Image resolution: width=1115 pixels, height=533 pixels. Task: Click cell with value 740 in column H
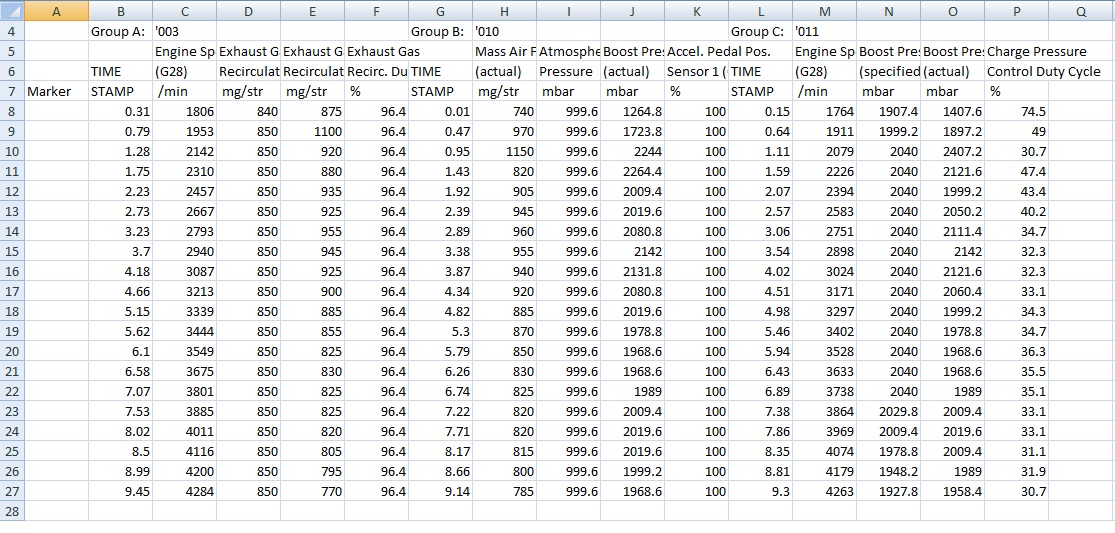click(x=504, y=111)
